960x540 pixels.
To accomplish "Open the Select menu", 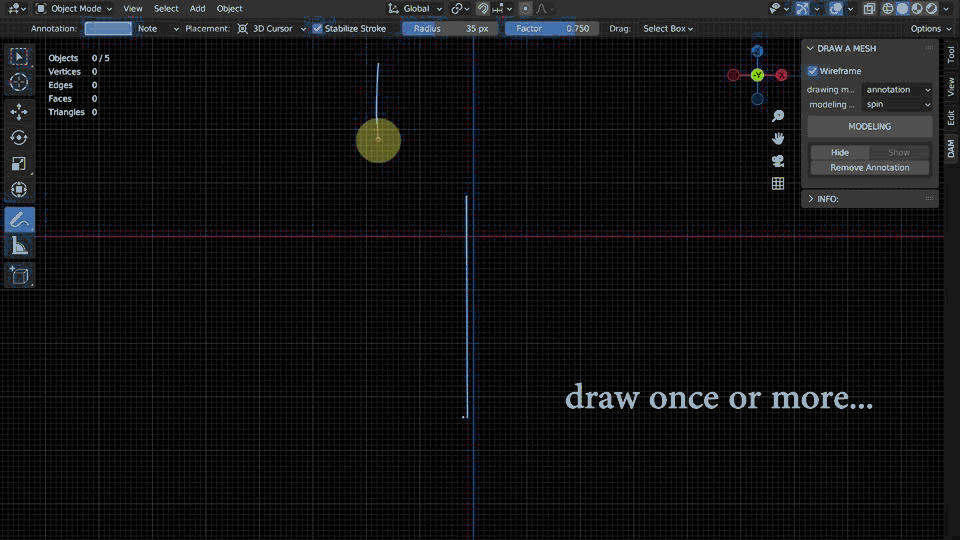I will [166, 9].
